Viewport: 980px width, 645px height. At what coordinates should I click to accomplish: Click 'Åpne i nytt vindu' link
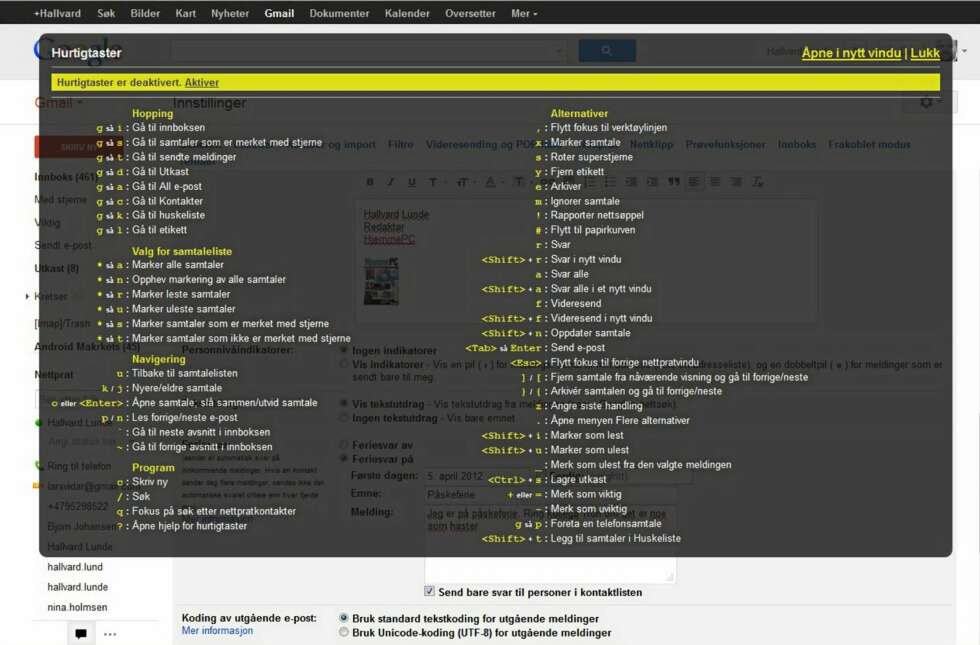(x=851, y=53)
